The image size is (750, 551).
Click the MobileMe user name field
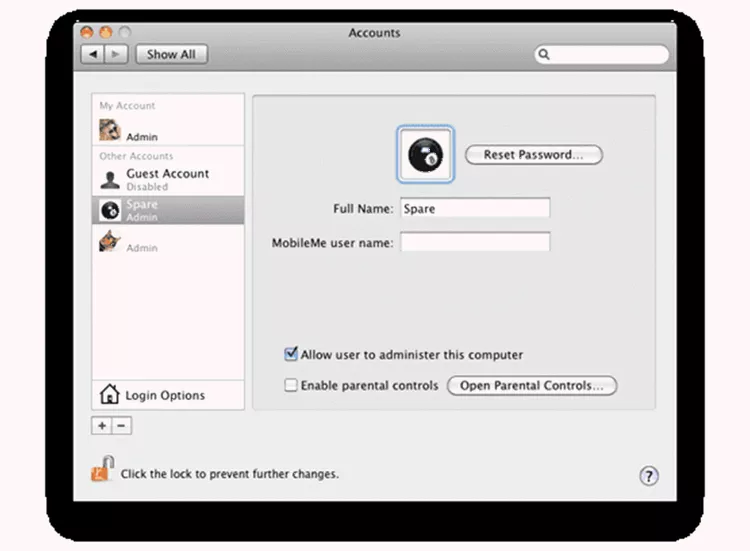click(475, 242)
